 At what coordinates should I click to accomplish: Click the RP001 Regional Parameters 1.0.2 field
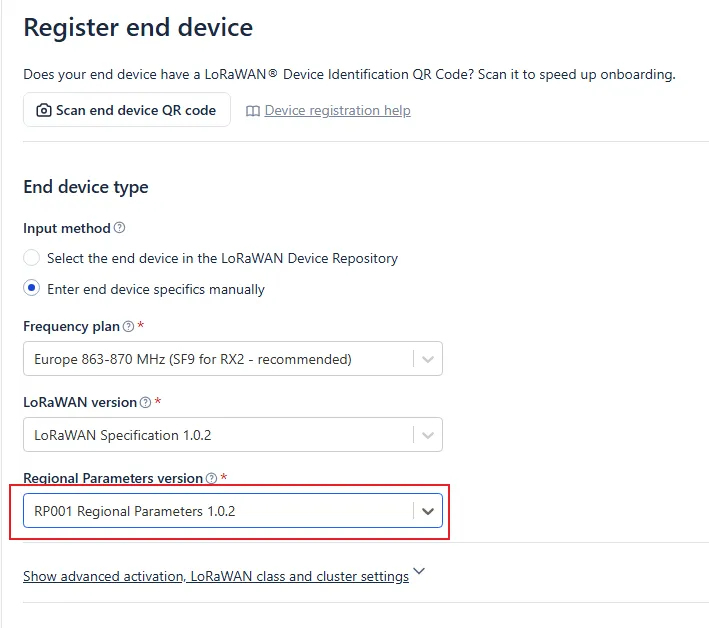click(233, 510)
